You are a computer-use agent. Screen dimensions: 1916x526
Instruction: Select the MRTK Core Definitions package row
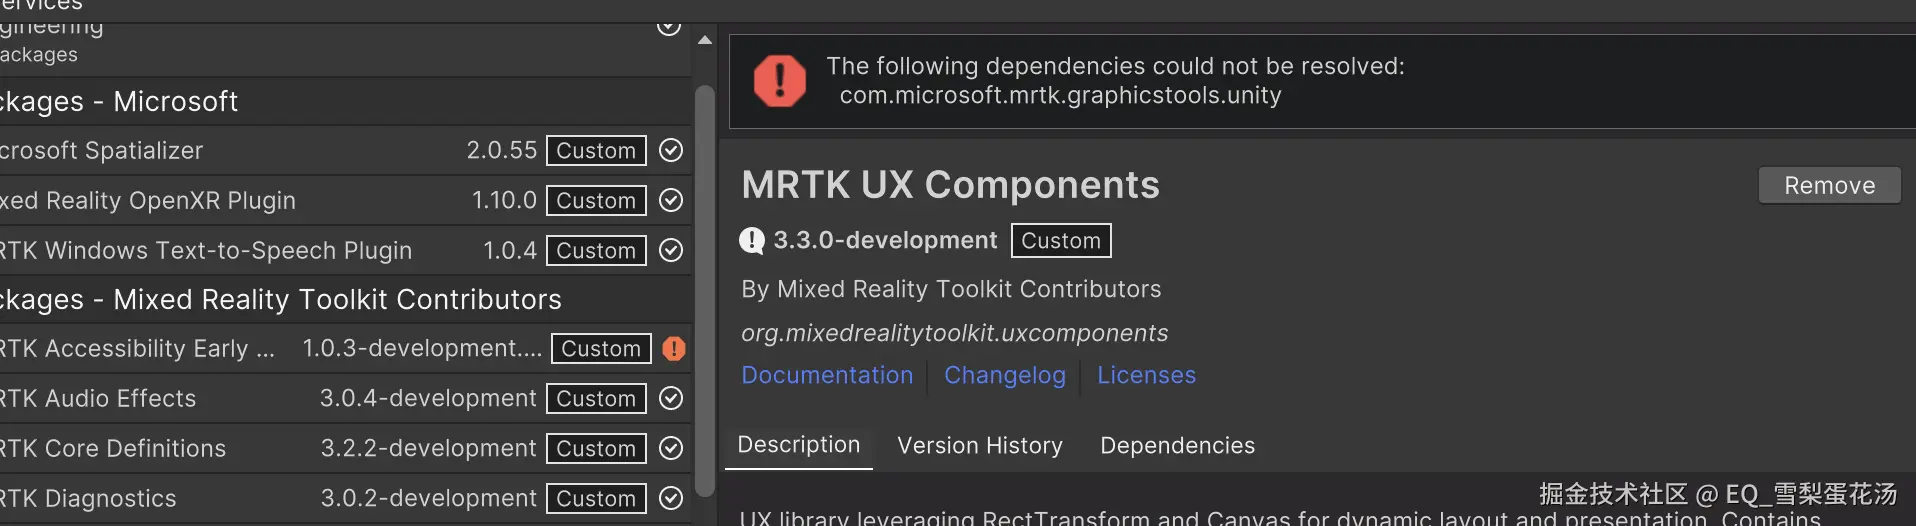[x=345, y=448]
